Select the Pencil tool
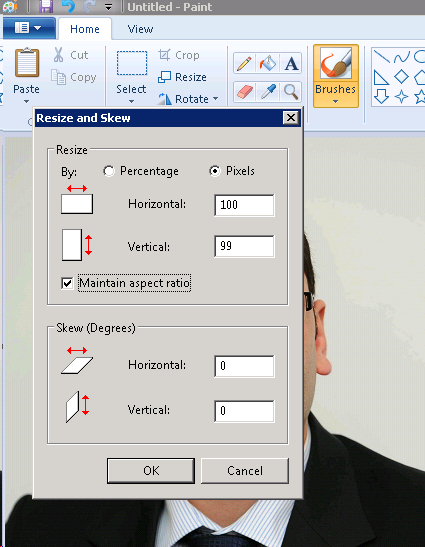 coord(244,64)
